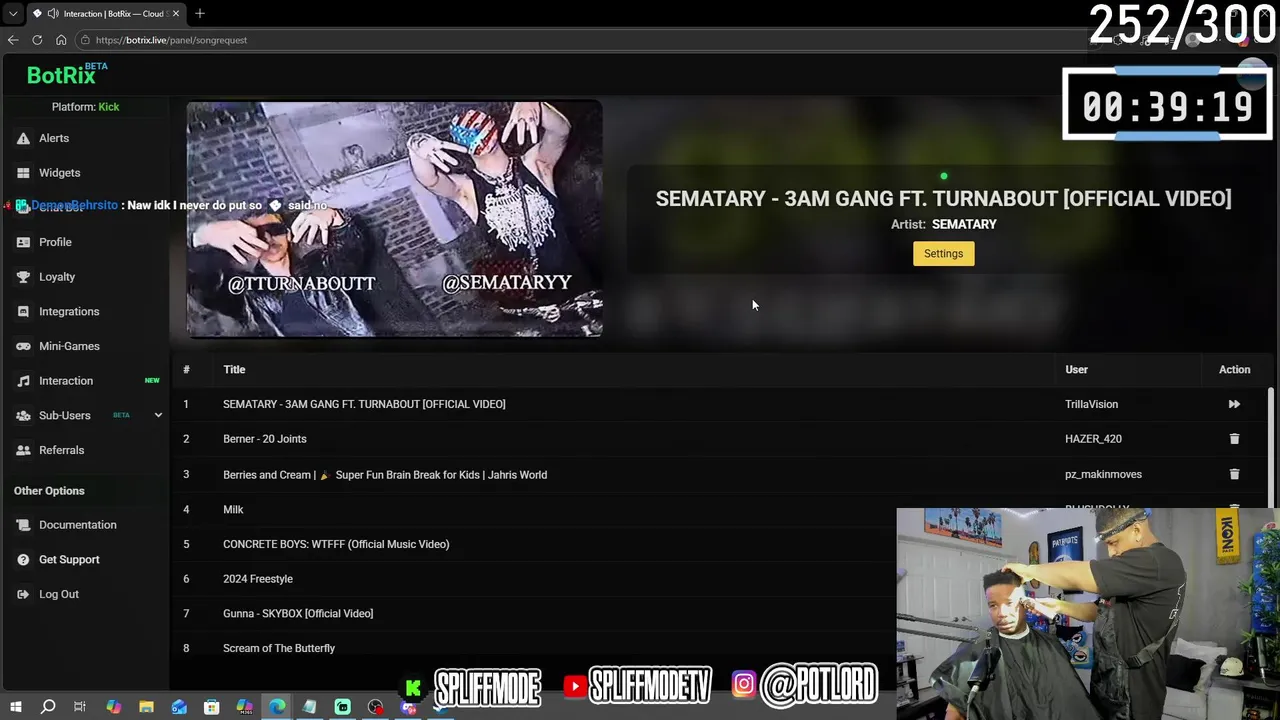Image resolution: width=1280 pixels, height=720 pixels.
Task: Go to Loyalty page
Action: [57, 277]
